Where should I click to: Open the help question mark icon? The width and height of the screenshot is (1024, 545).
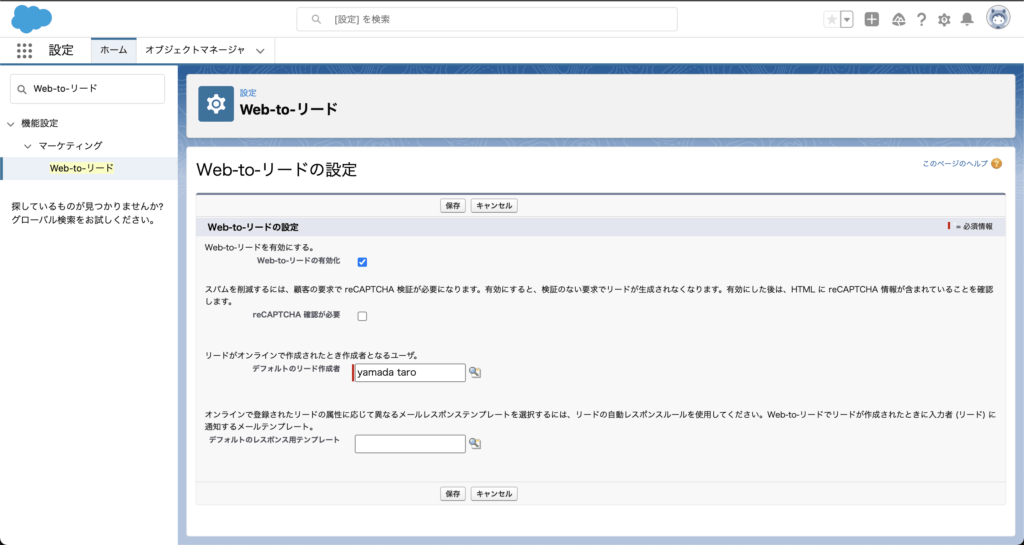point(921,20)
